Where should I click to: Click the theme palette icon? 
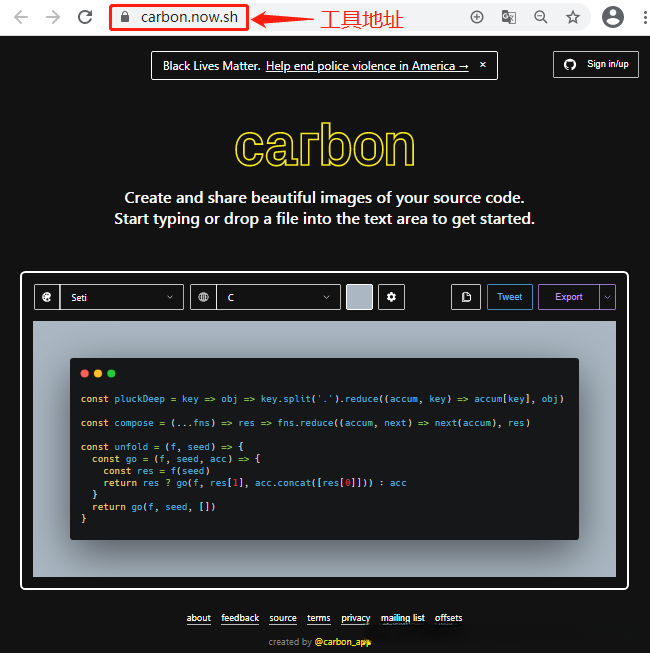point(47,297)
